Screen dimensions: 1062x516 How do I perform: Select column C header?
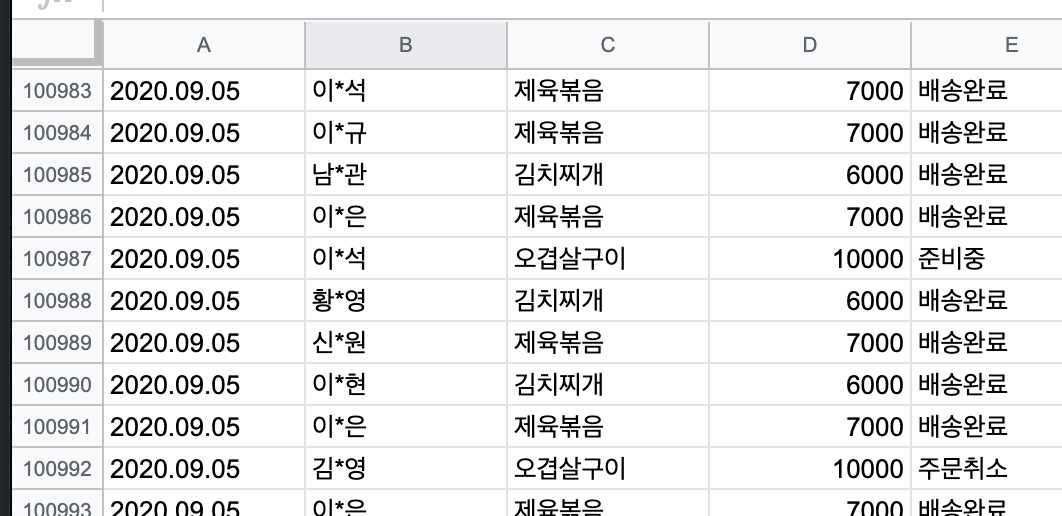pyautogui.click(x=608, y=45)
